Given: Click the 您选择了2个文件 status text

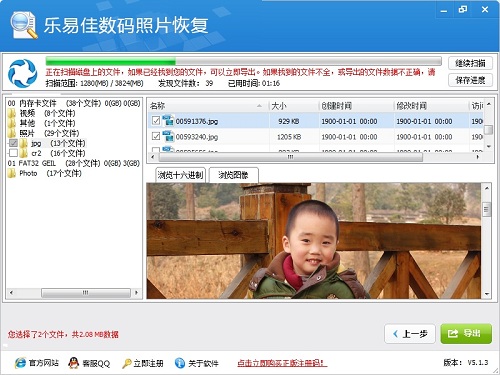Looking at the screenshot, I should click(63, 334).
